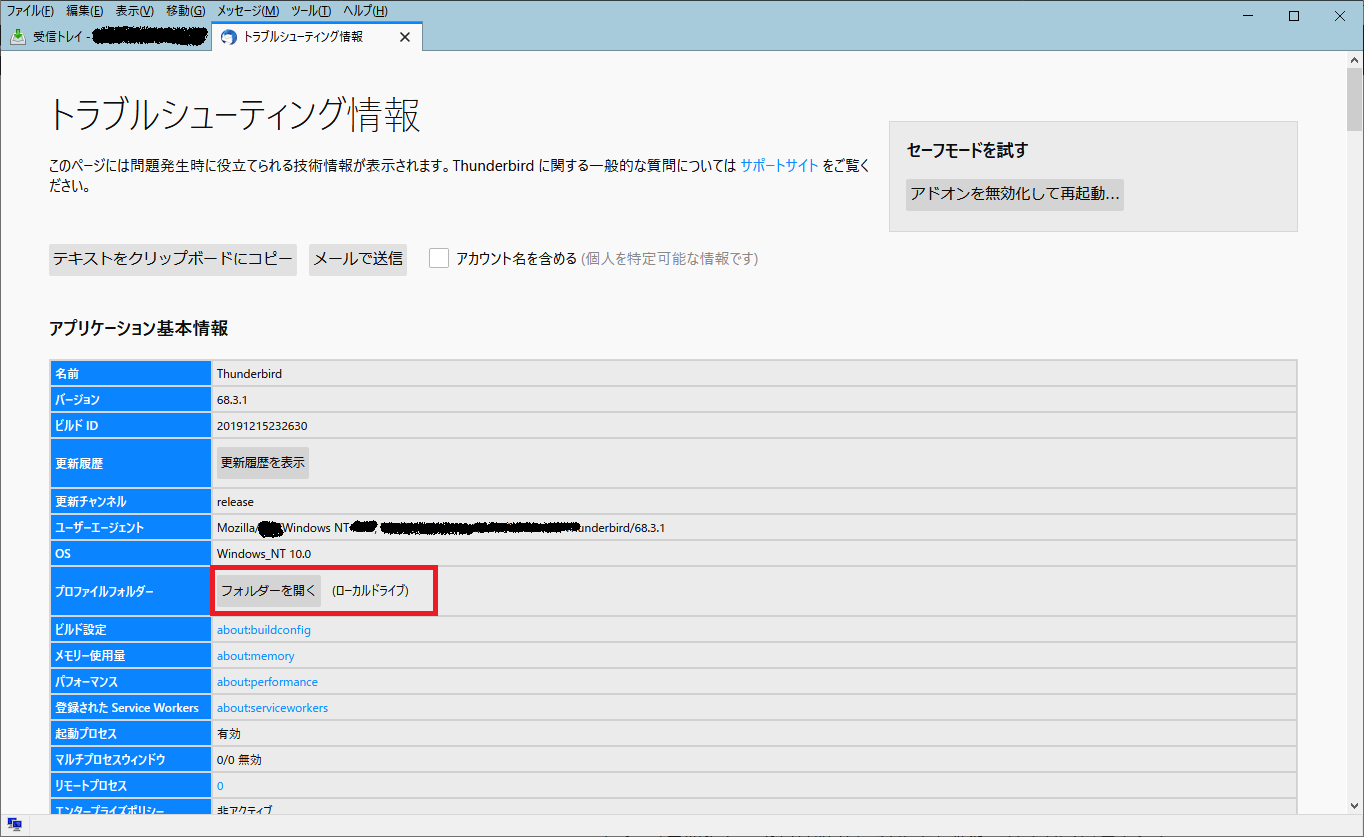Click the inbox download icon on 受信トレイ tab
This screenshot has height=837, width=1364.
click(x=18, y=37)
